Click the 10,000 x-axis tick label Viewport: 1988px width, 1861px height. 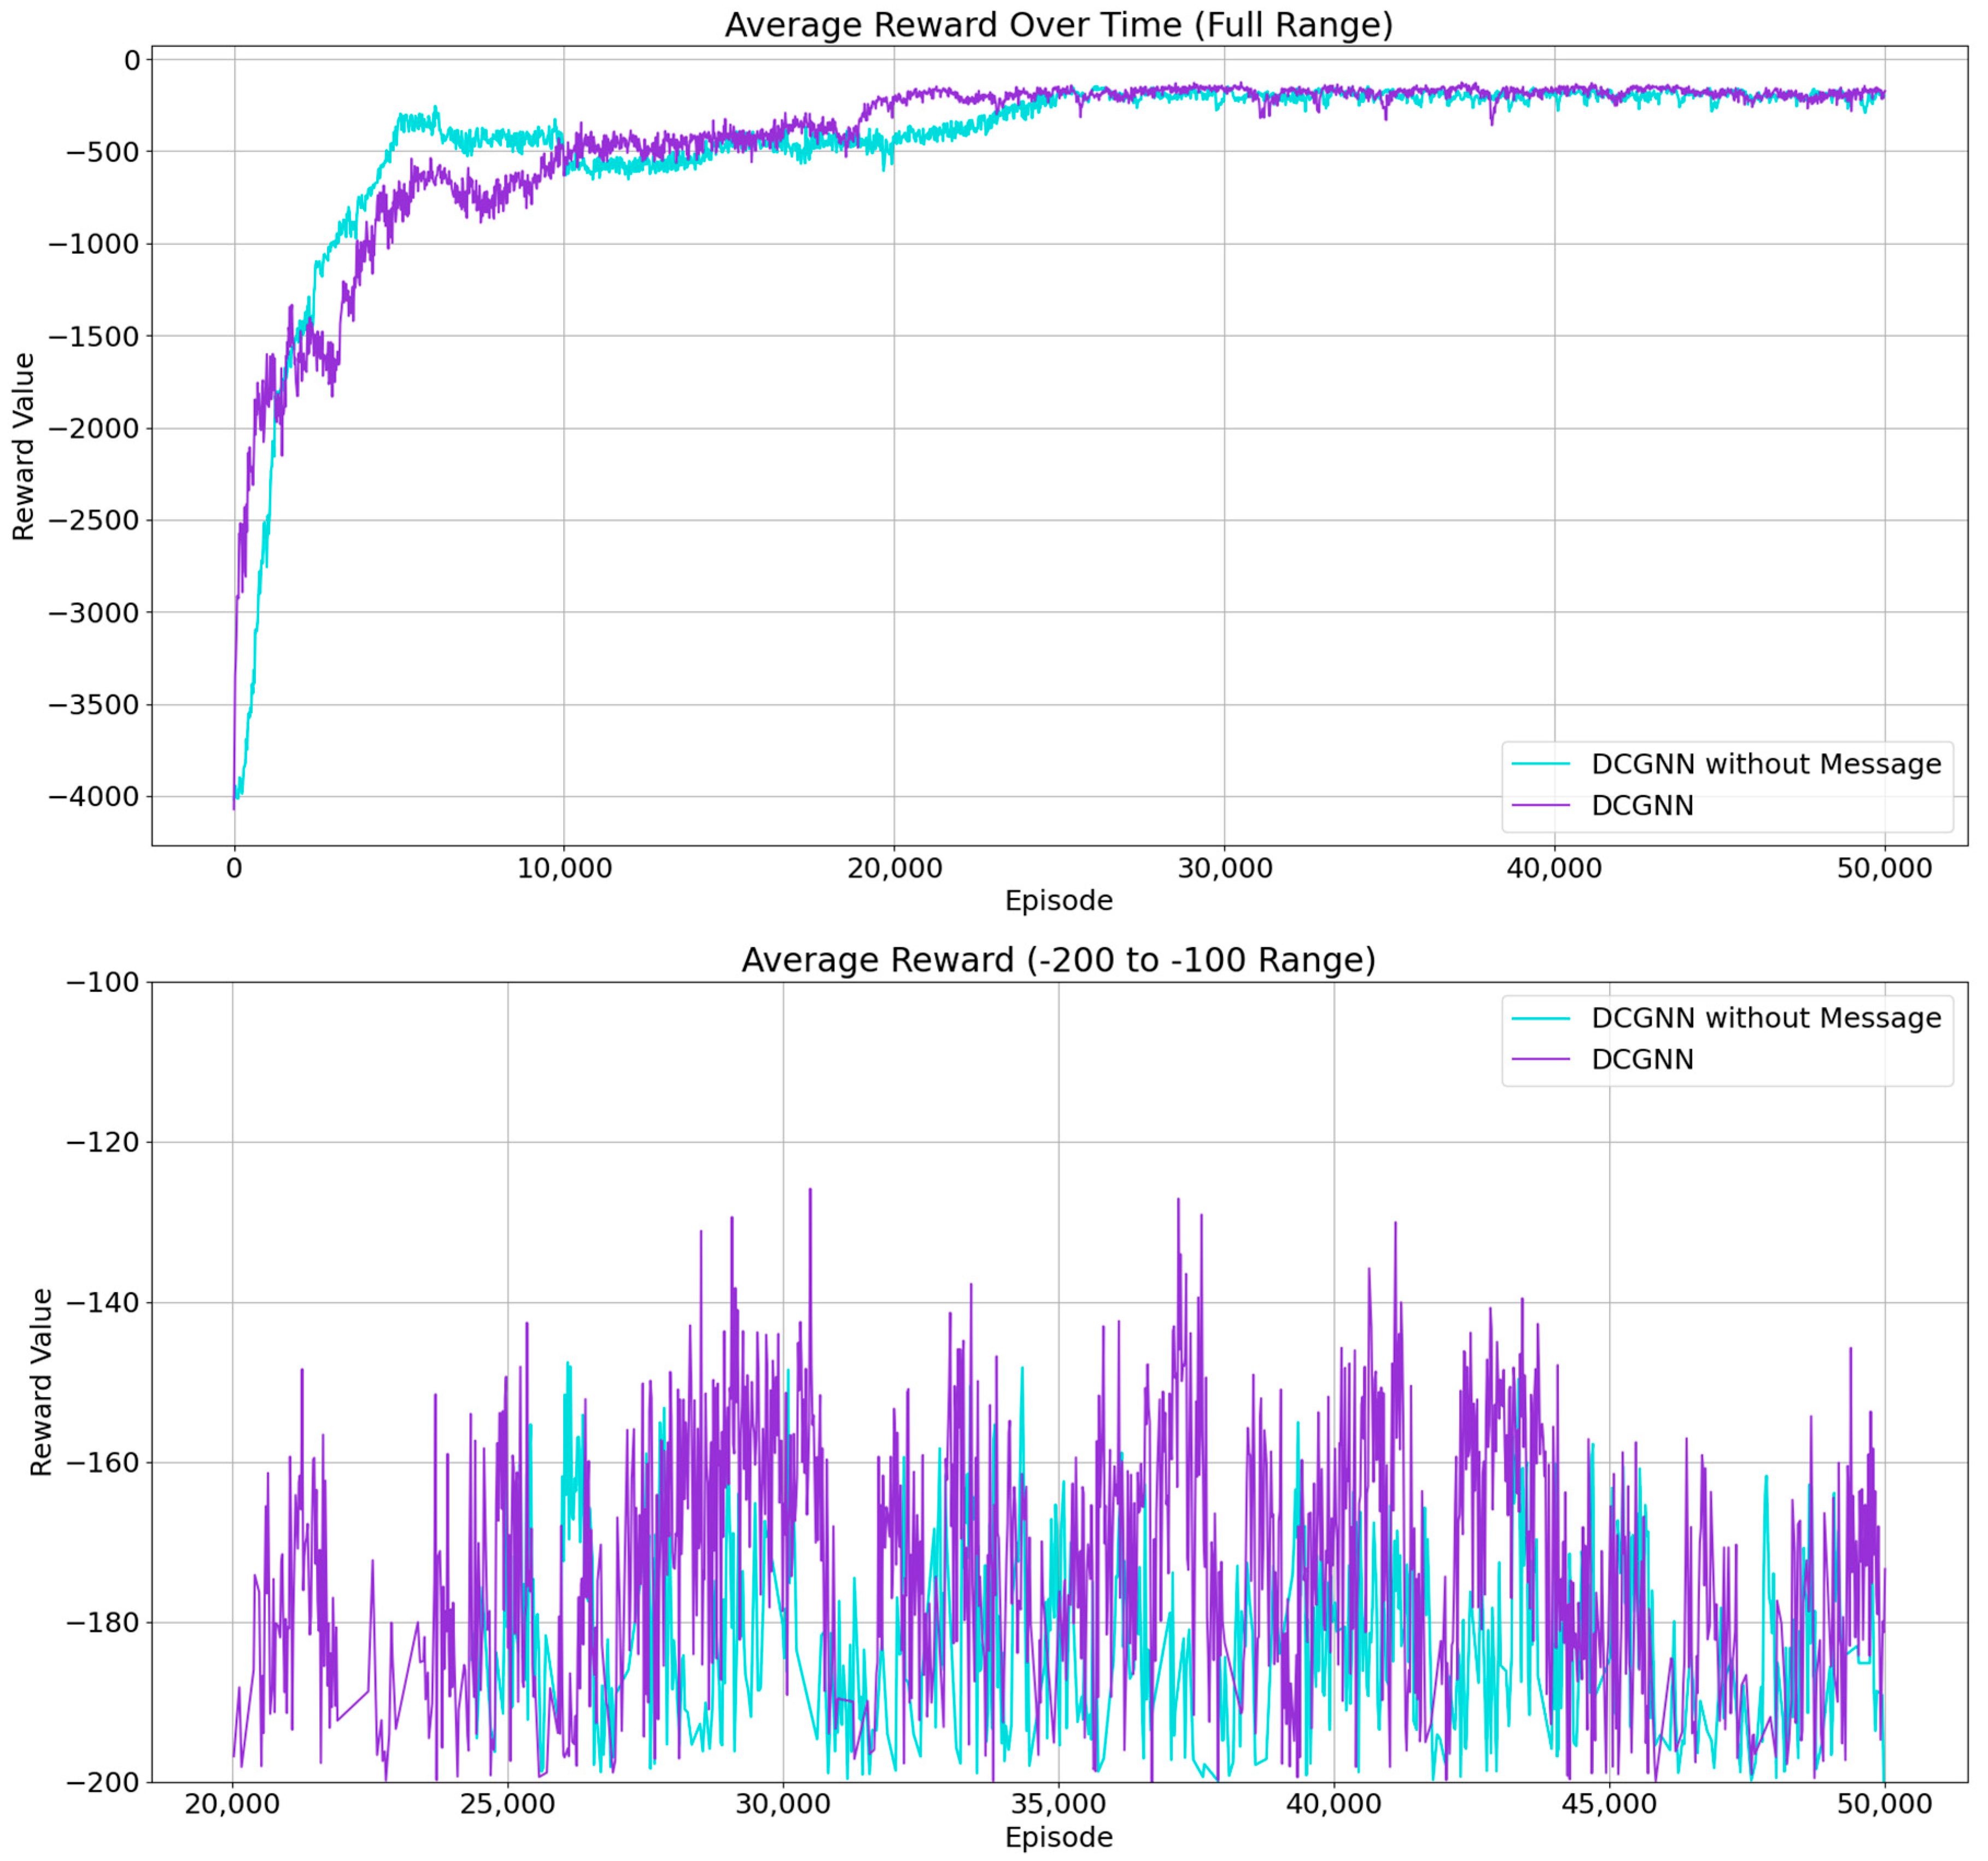[564, 868]
